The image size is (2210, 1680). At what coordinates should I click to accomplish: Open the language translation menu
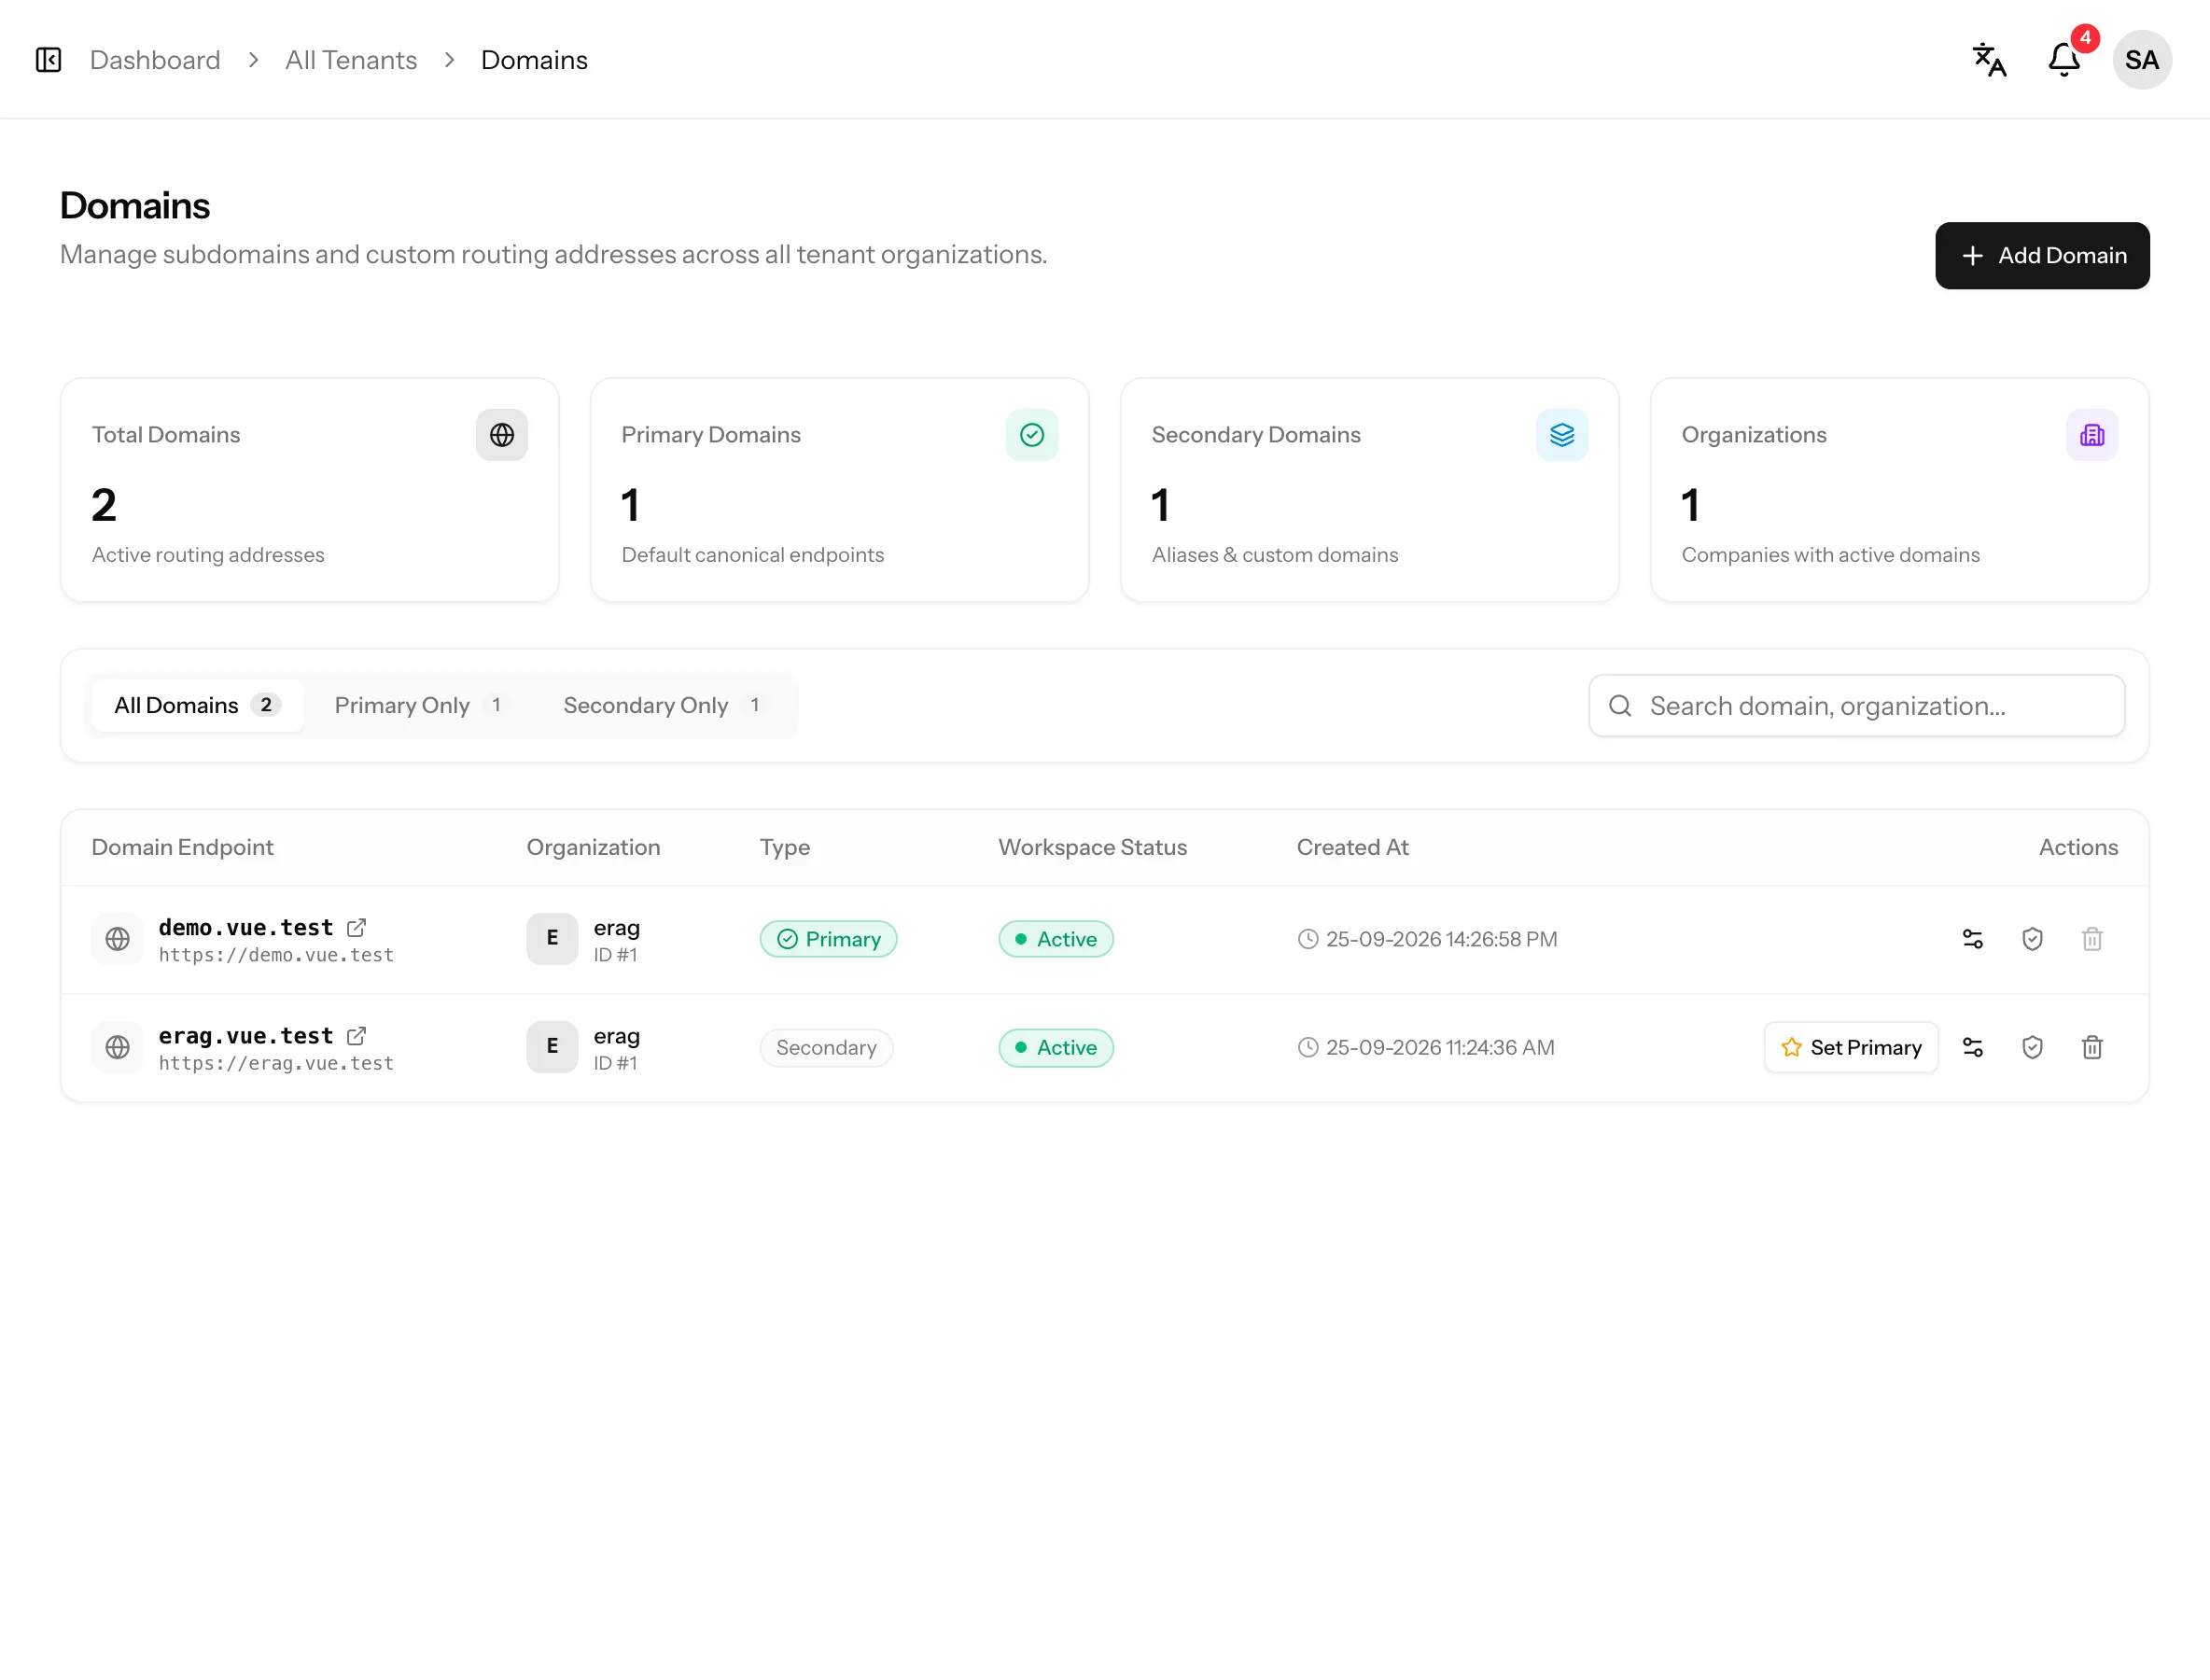tap(1989, 60)
